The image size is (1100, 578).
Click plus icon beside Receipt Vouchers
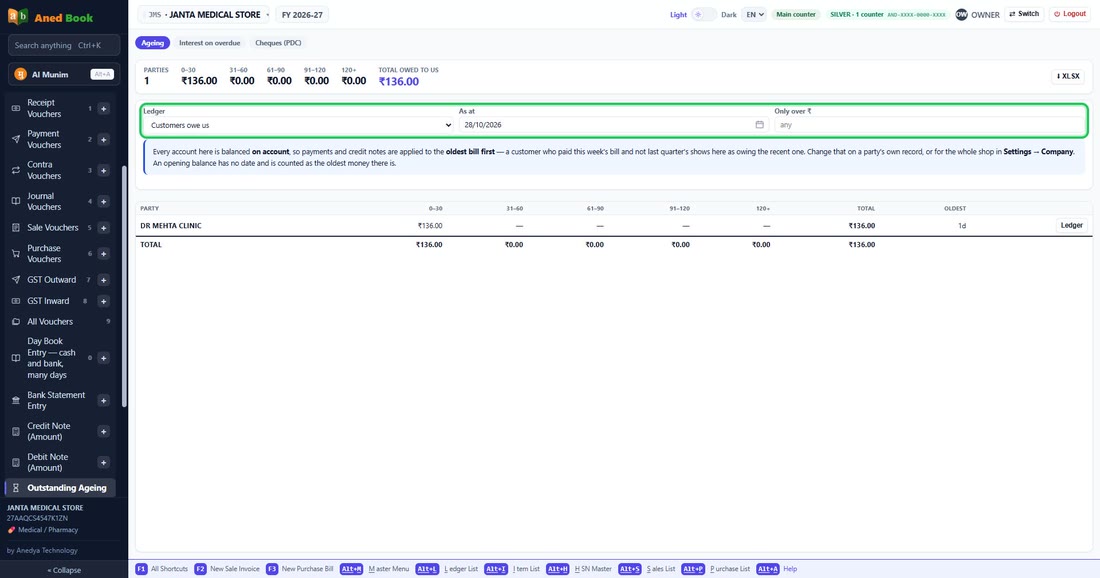coord(103,109)
